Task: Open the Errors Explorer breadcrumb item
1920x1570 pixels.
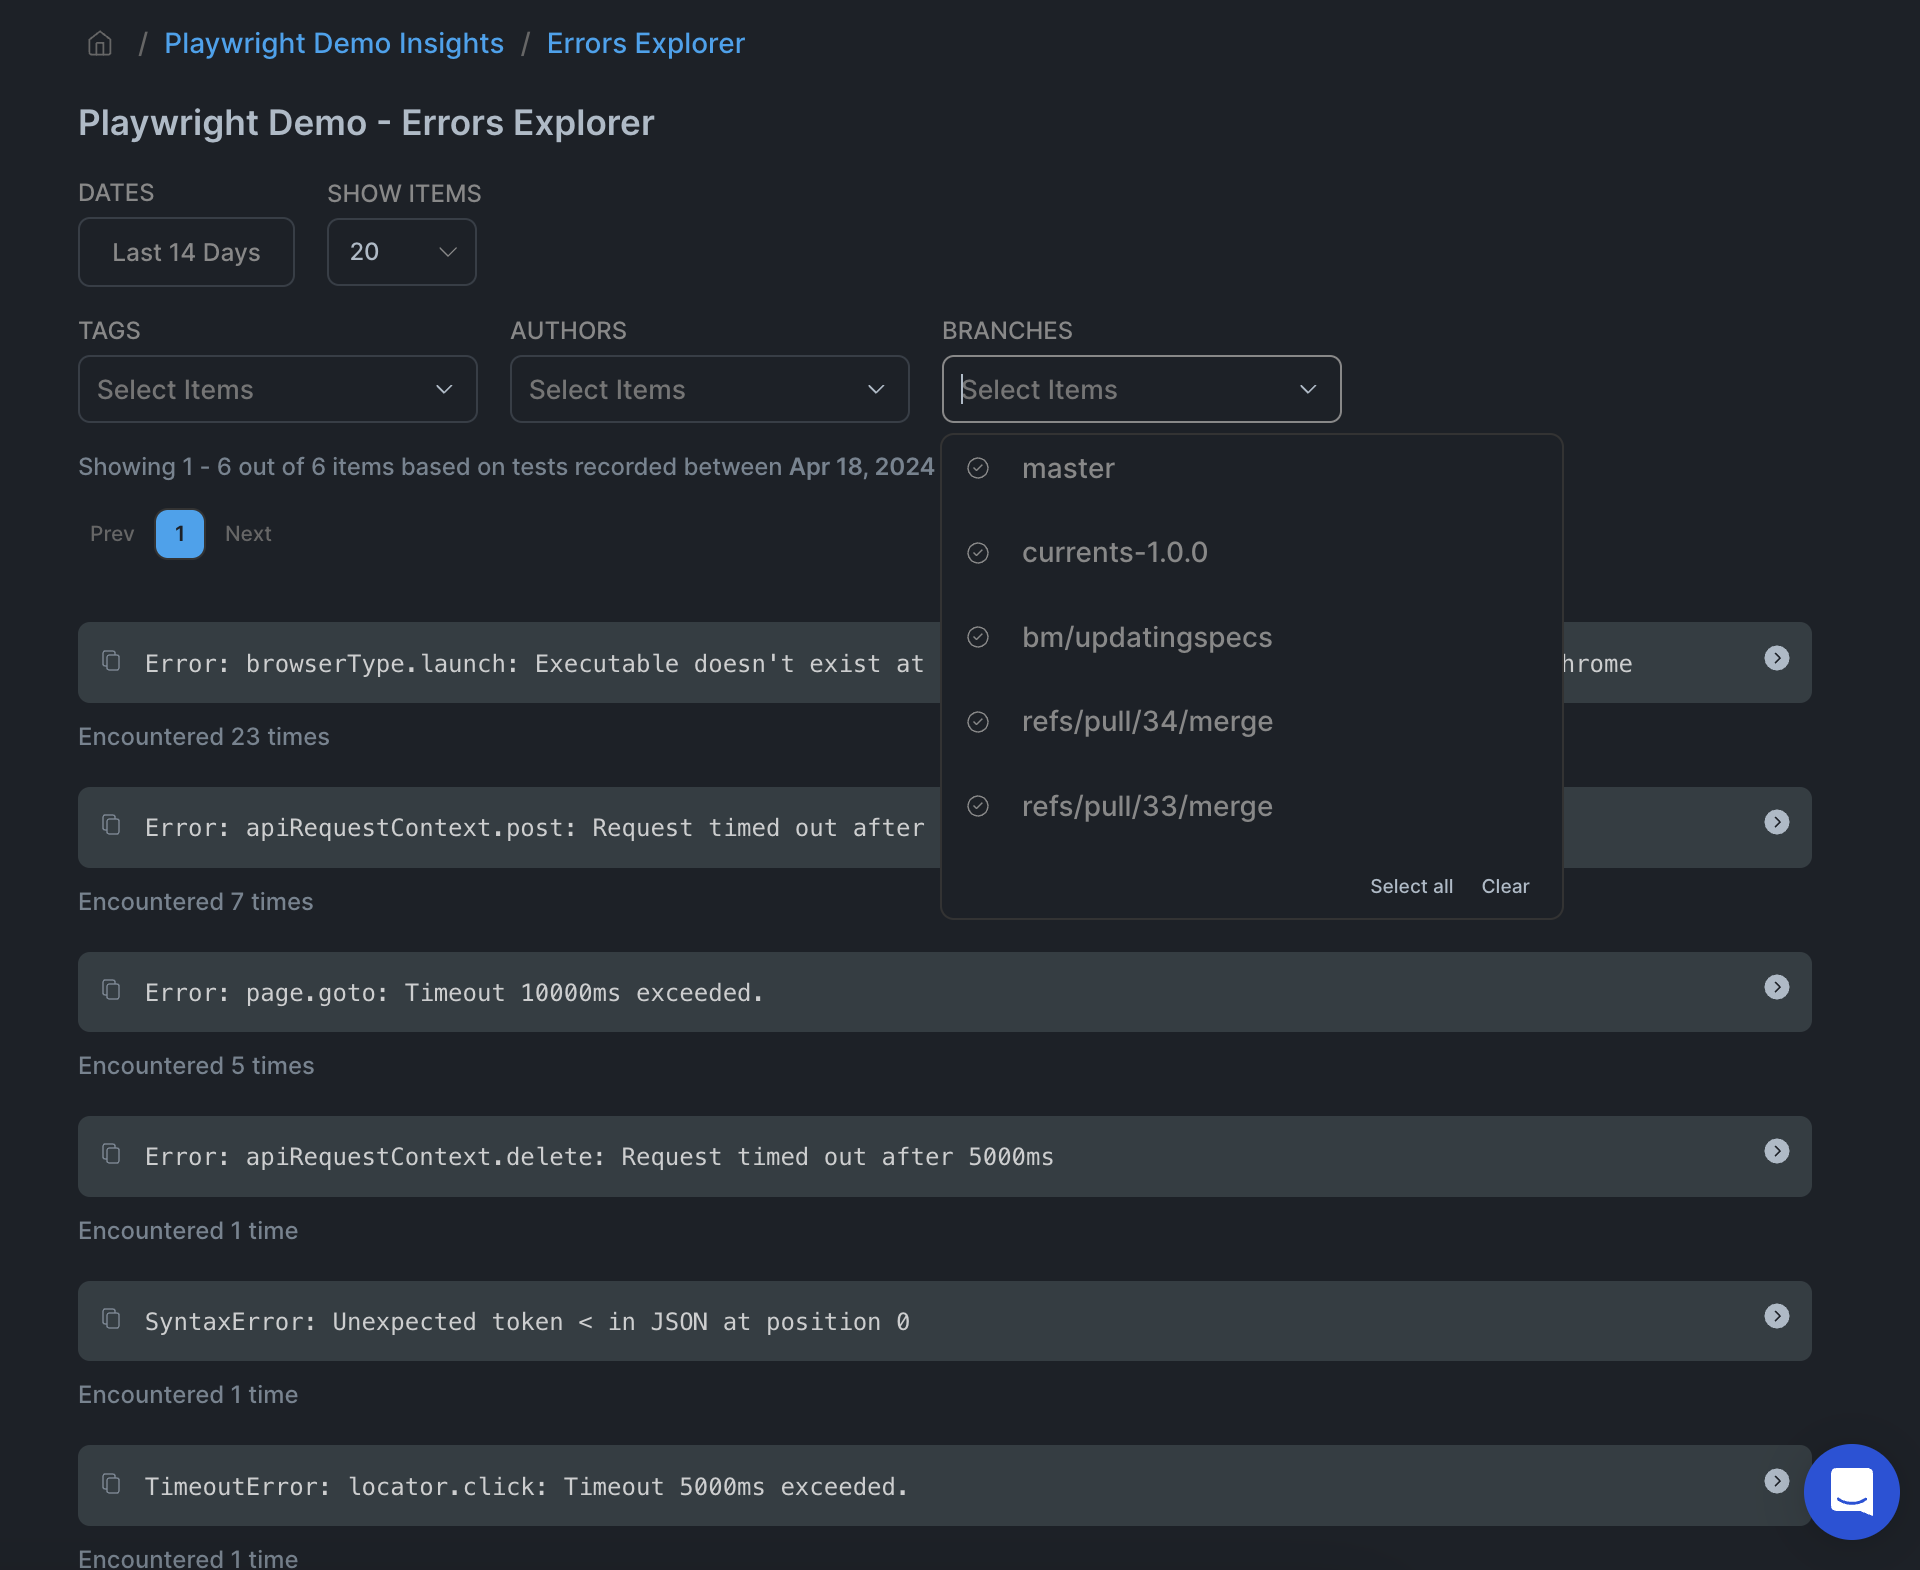Action: click(x=645, y=43)
